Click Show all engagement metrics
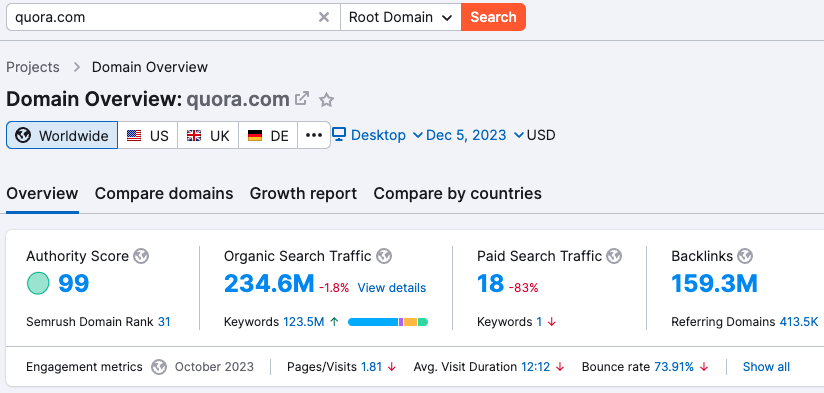Screen dimensions: 824x393 [x=766, y=367]
